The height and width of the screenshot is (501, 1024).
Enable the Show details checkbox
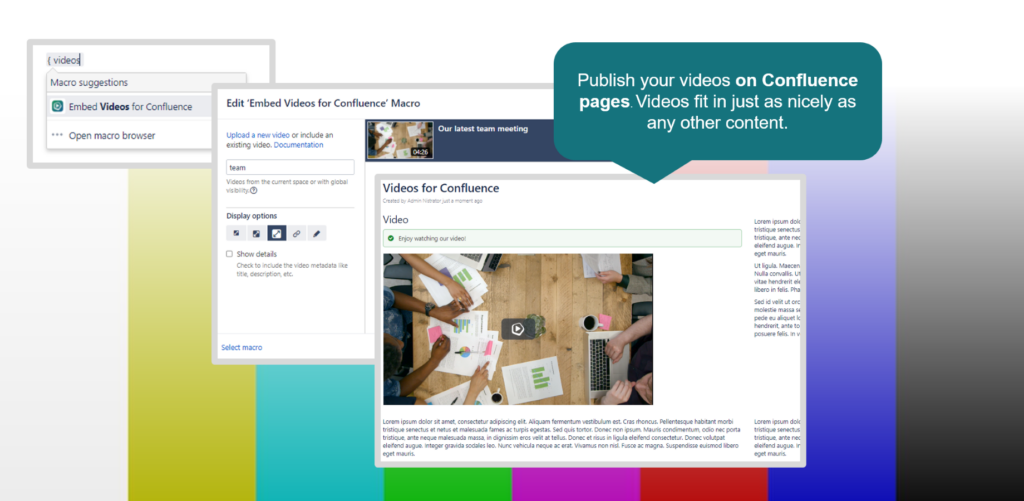pyautogui.click(x=229, y=253)
